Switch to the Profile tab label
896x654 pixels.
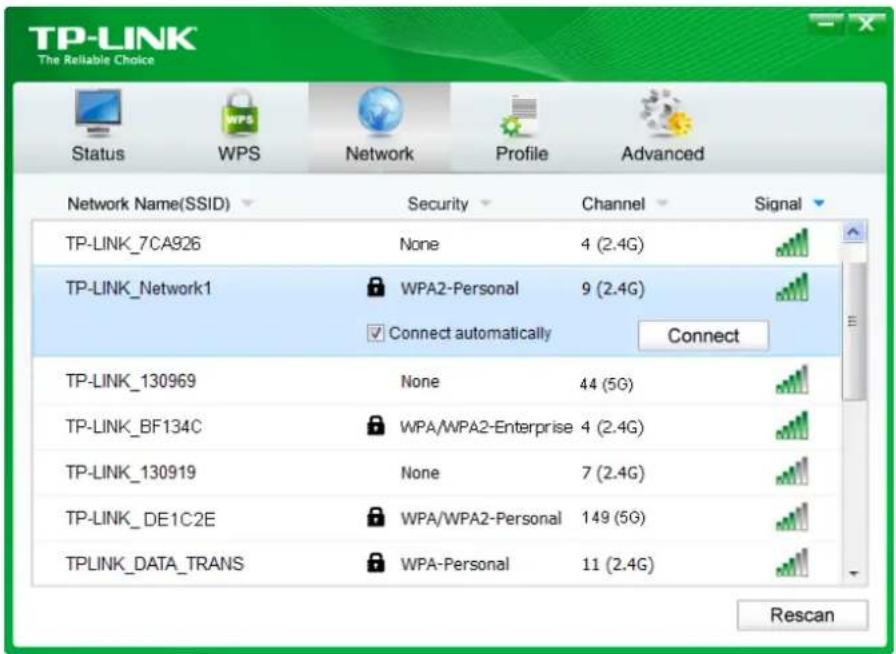coord(522,153)
